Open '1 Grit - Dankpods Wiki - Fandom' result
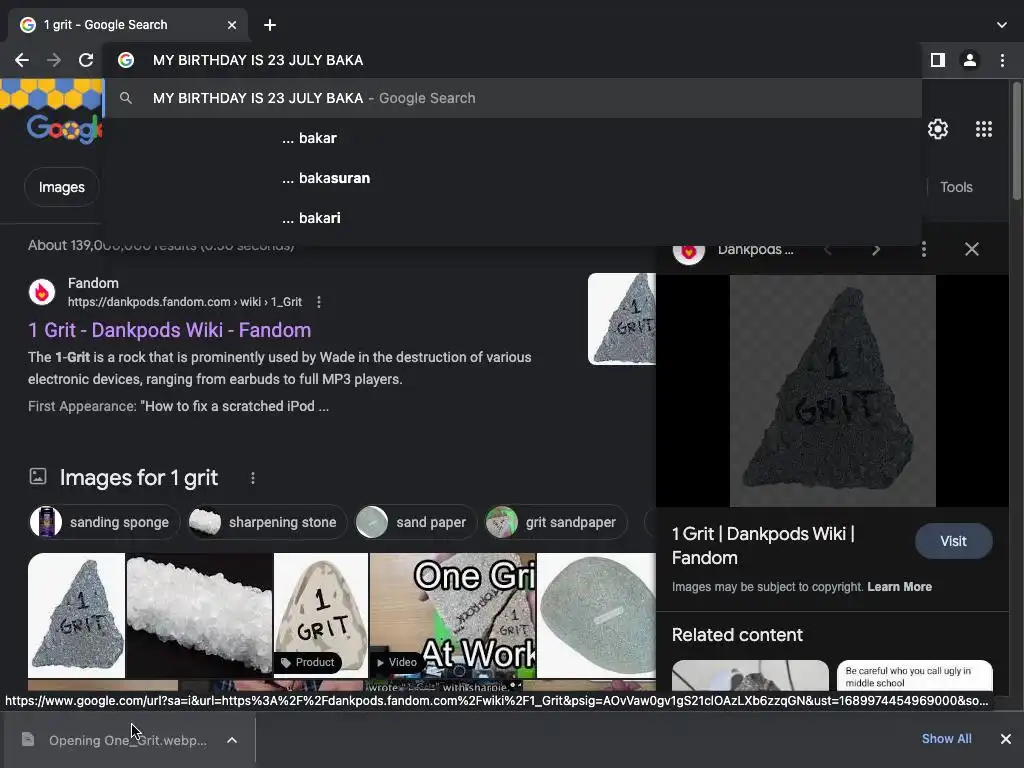This screenshot has height=768, width=1024. (x=169, y=330)
